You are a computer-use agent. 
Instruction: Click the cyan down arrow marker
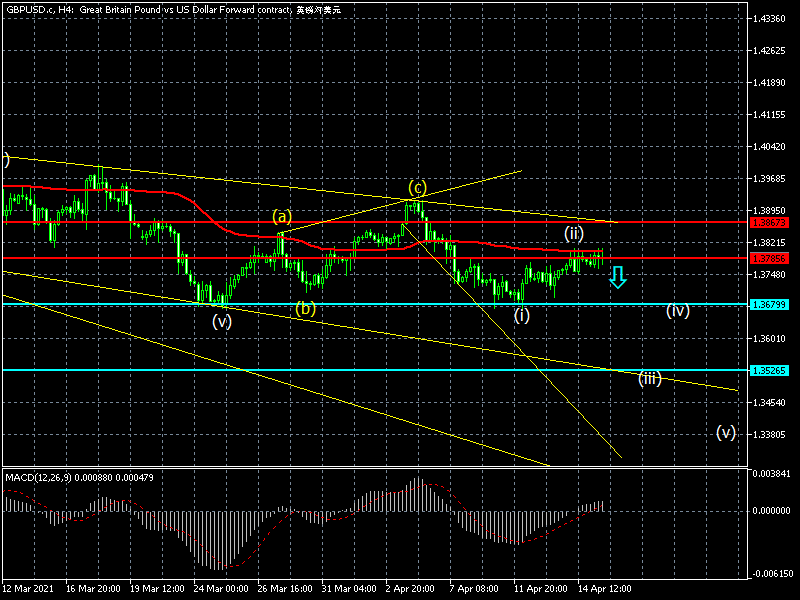[618, 277]
